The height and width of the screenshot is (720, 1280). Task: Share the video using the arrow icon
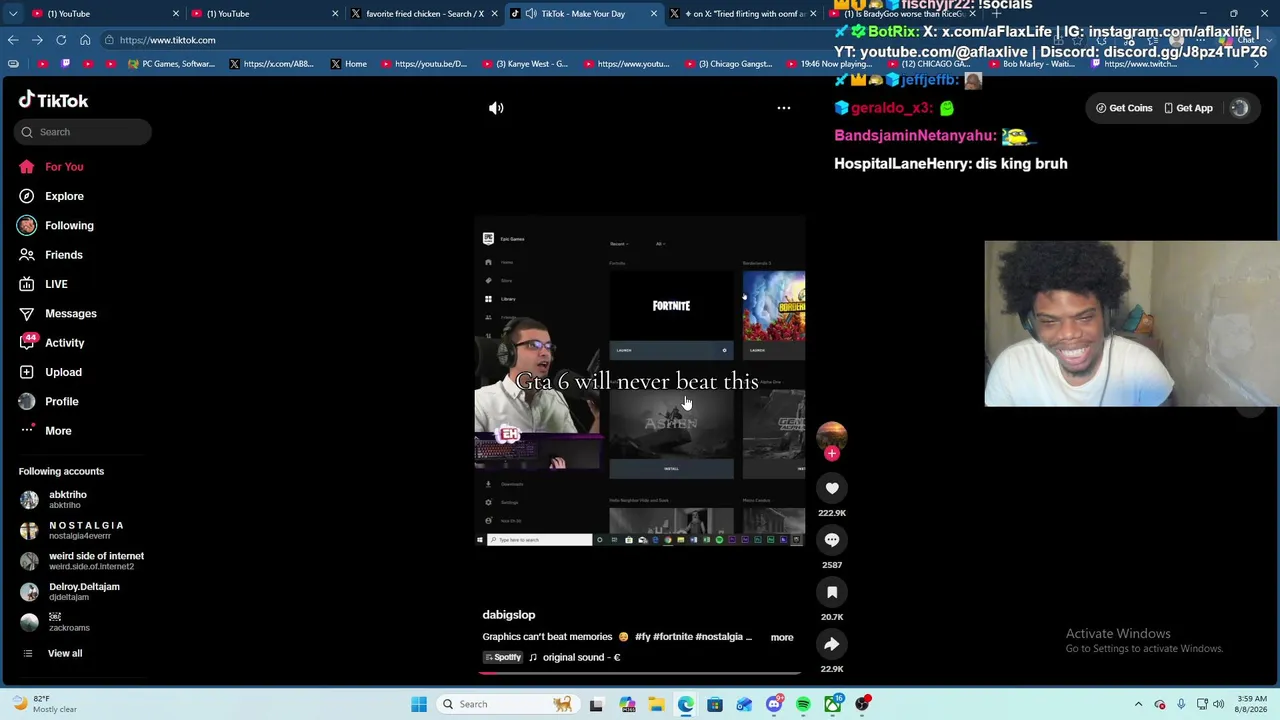pyautogui.click(x=832, y=644)
